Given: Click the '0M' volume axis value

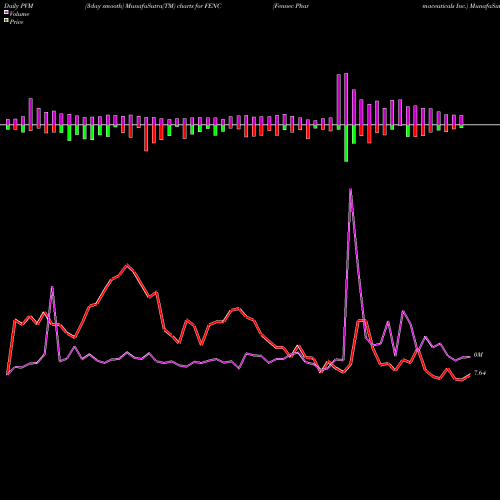Looking at the screenshot, I should point(478,355).
